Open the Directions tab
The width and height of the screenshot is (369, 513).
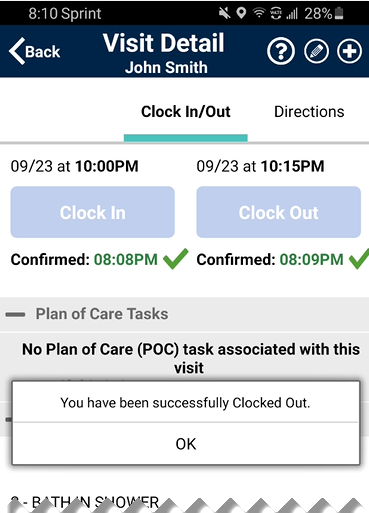309,112
